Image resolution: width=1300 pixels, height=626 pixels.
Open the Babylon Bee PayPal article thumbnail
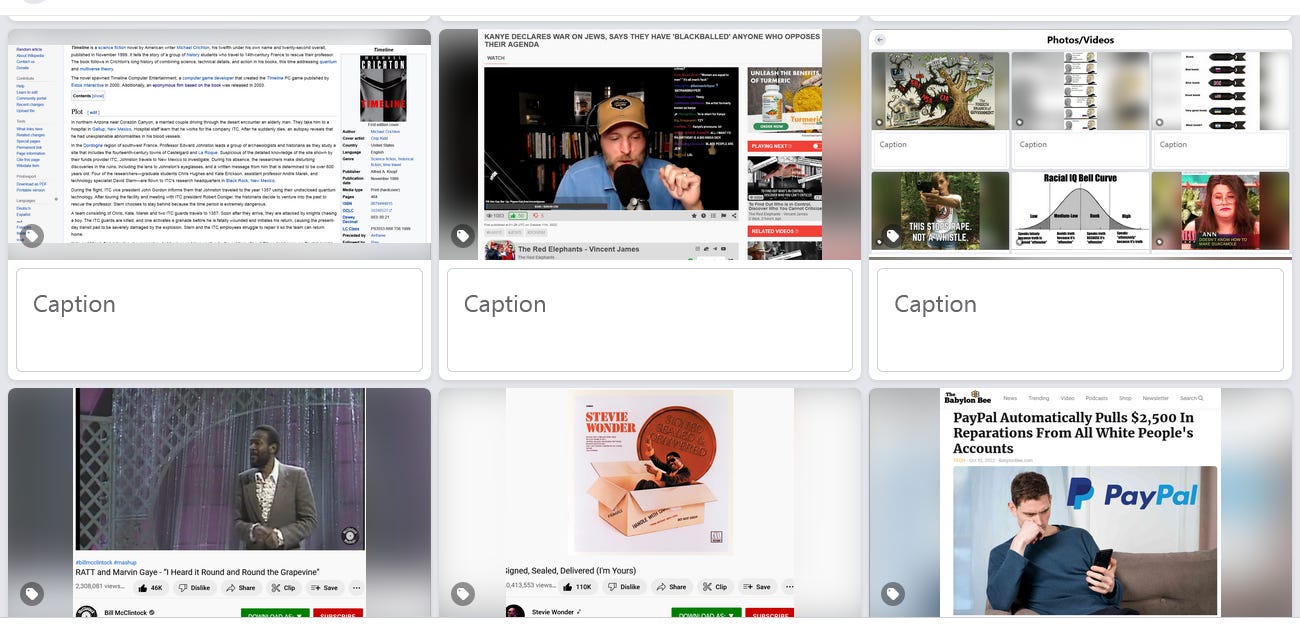1081,503
